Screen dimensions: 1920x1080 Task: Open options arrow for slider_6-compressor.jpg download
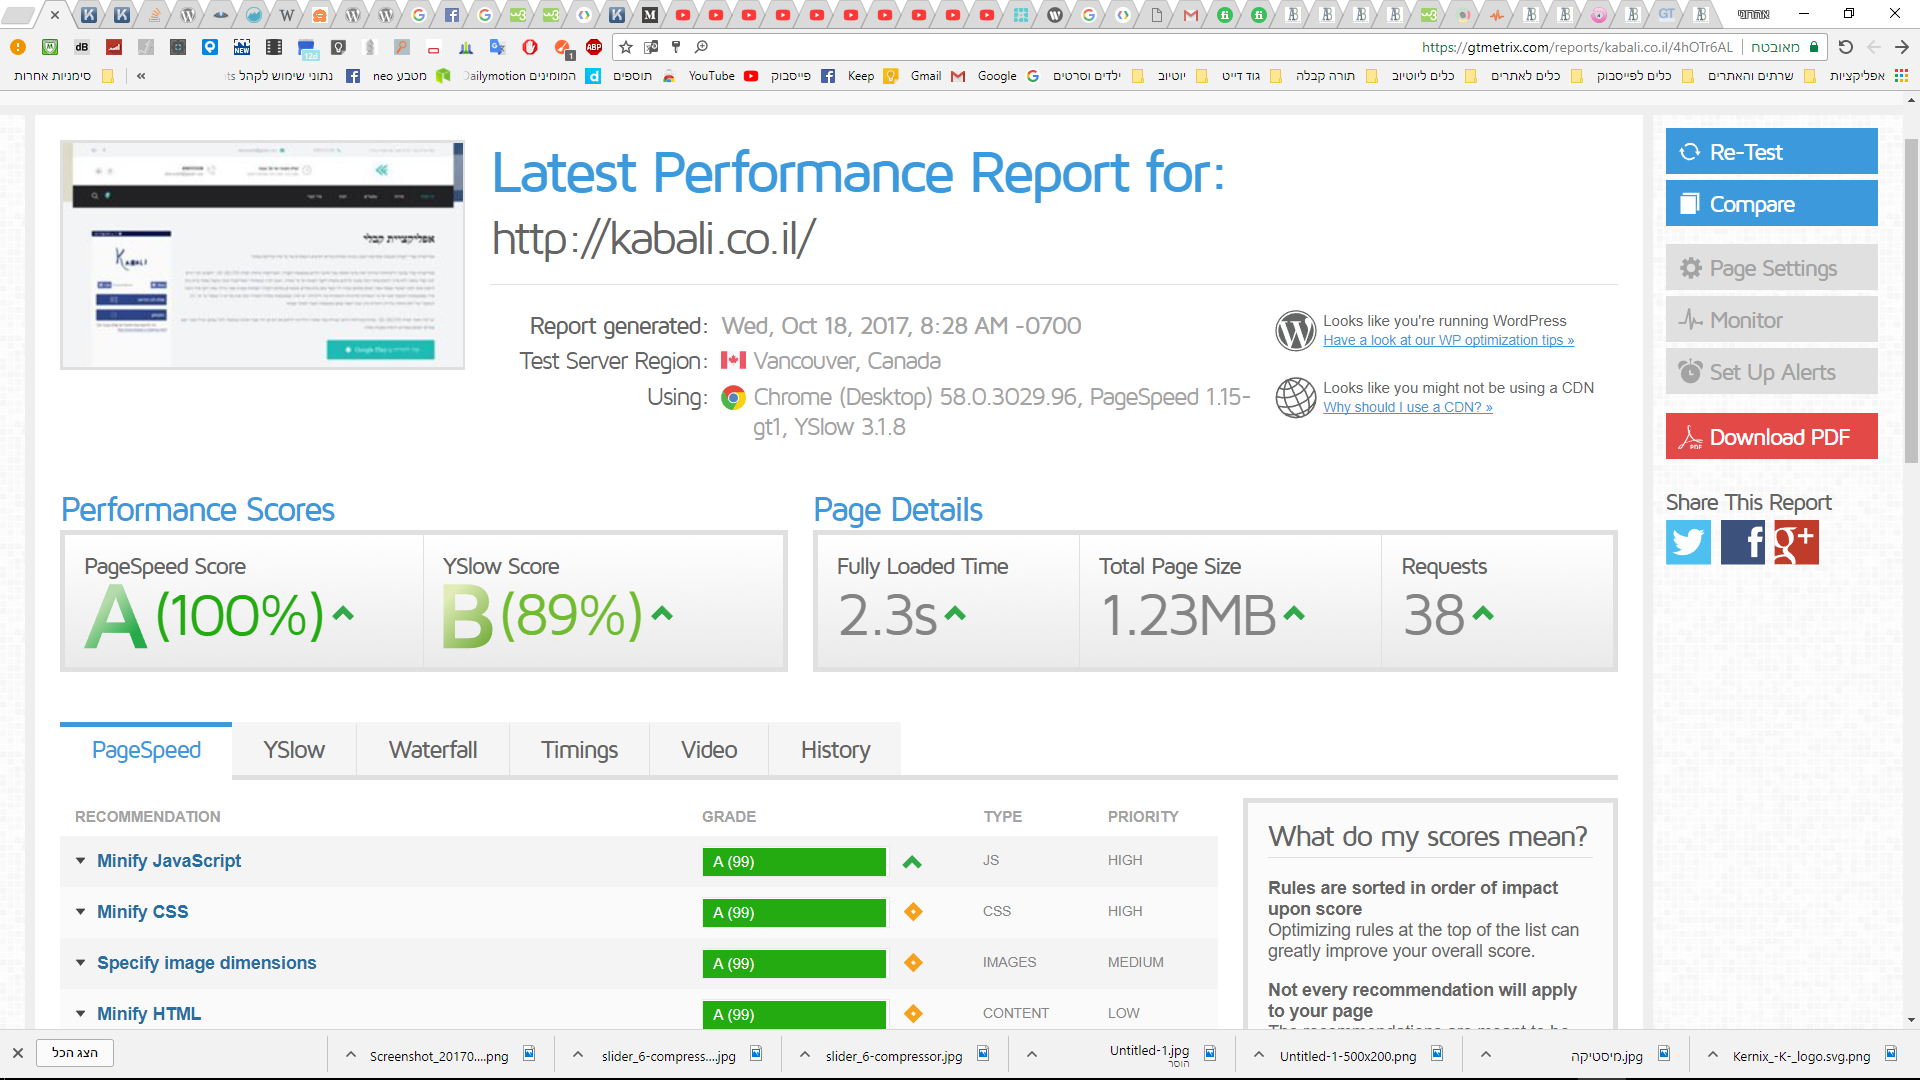[x=805, y=1055]
